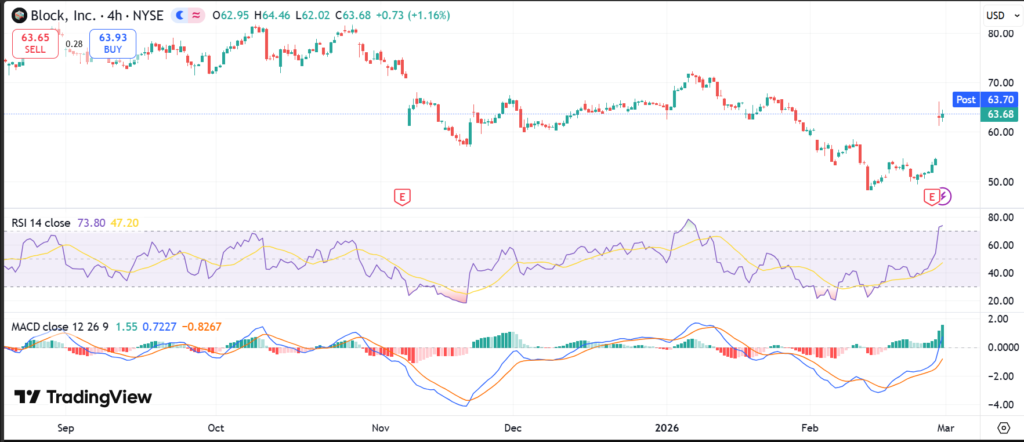Click the 0.28 spread value

74,44
